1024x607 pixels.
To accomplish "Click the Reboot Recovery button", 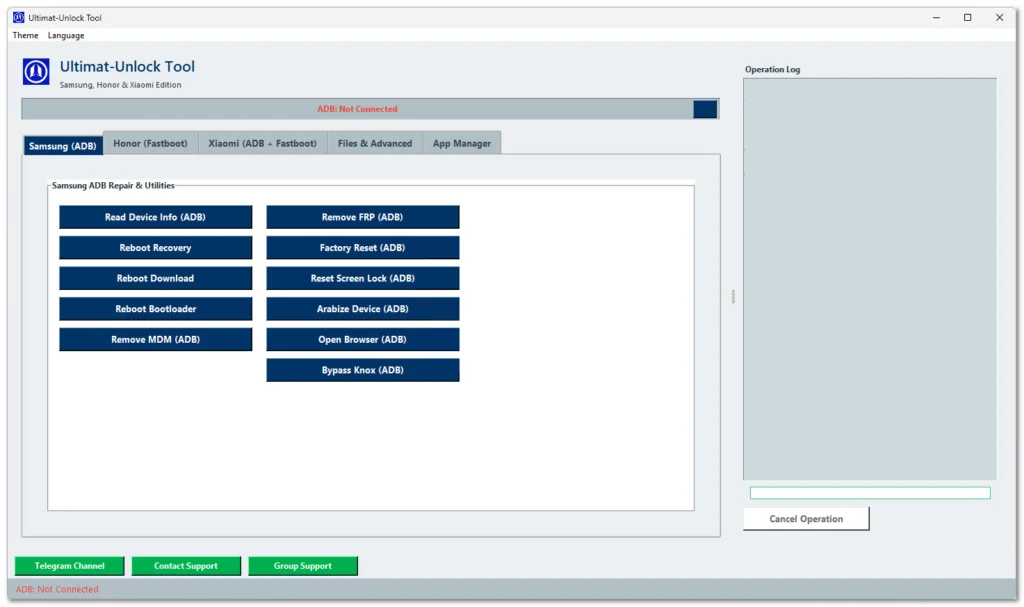I will (155, 248).
